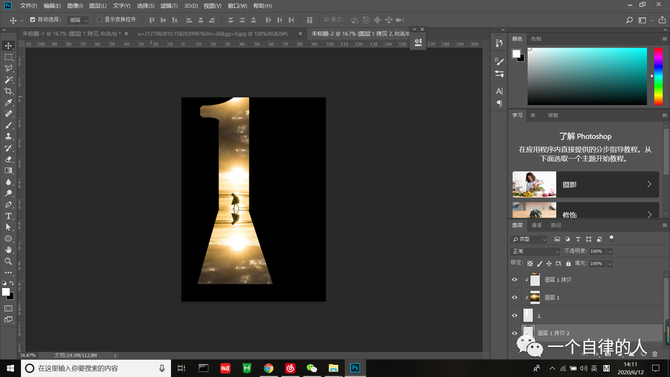This screenshot has height=377, width=670.
Task: Select the Dodge tool
Action: tap(8, 193)
